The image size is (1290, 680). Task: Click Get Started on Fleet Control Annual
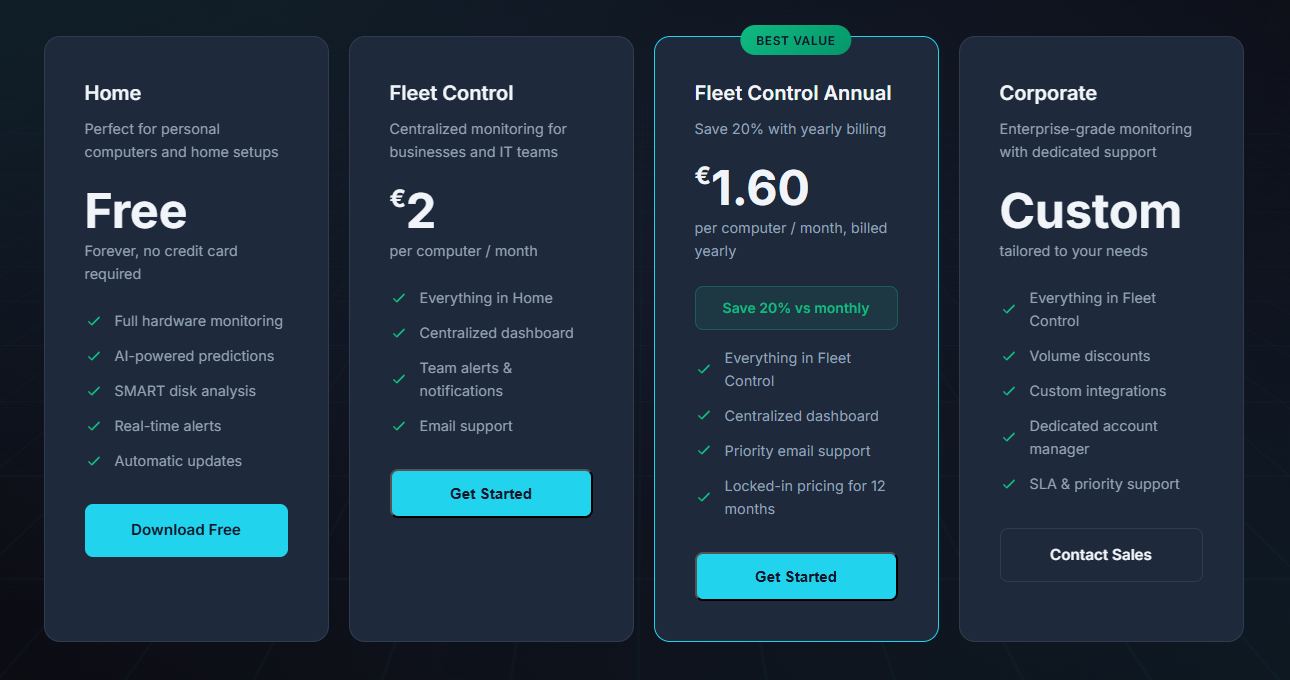pyautogui.click(x=796, y=576)
